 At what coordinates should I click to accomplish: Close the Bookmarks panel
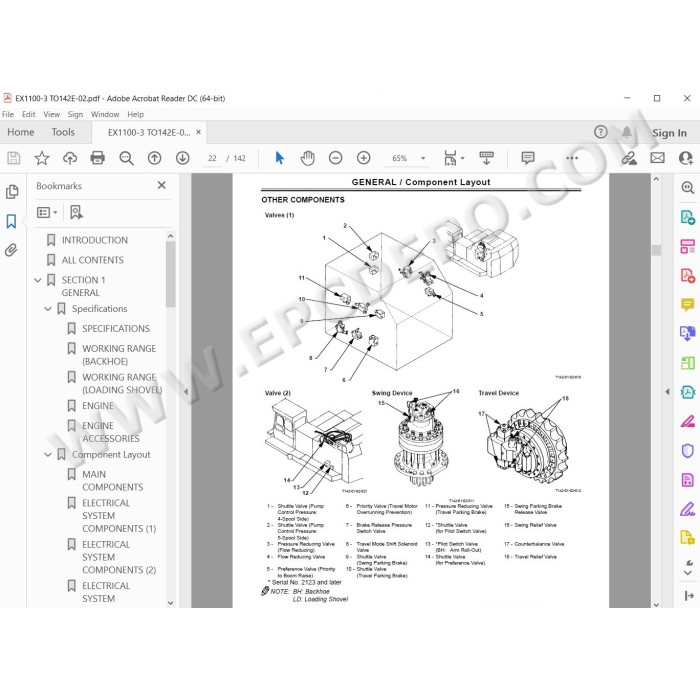pyautogui.click(x=162, y=185)
